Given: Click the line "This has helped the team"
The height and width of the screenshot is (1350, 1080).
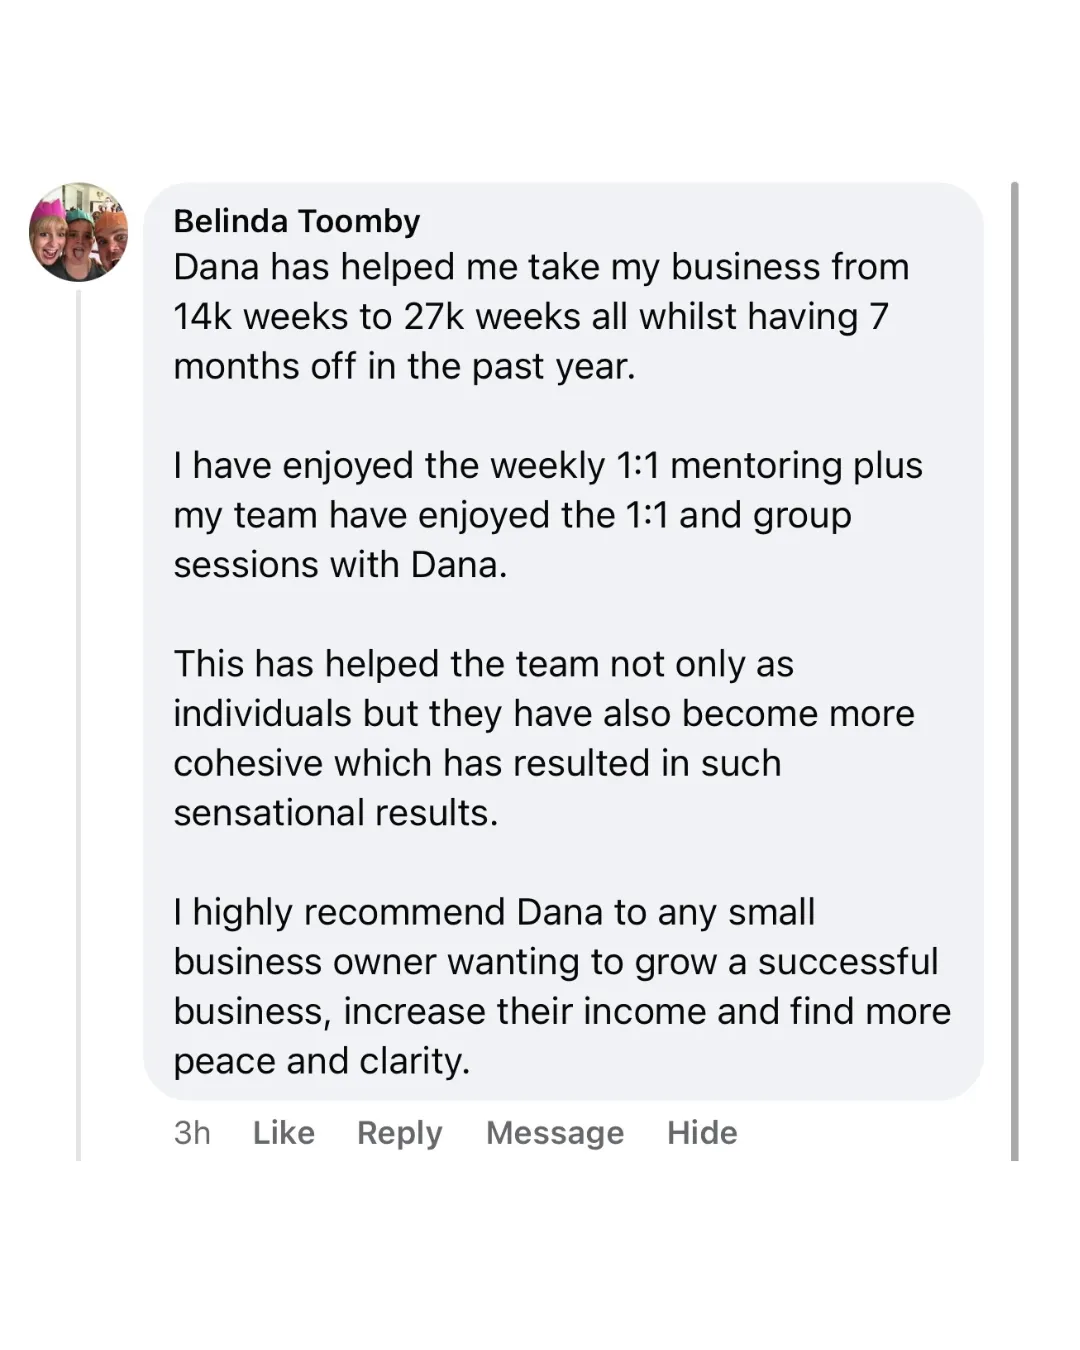Looking at the screenshot, I should click(483, 664).
